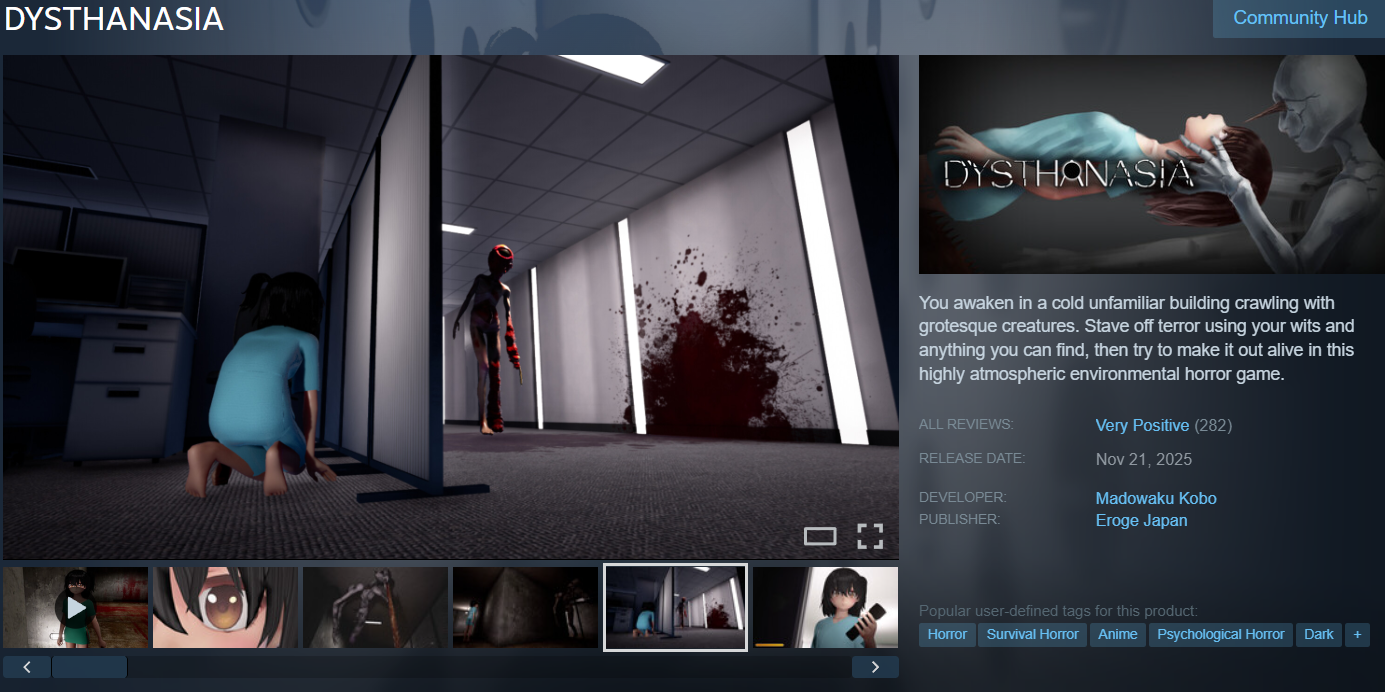Click the game description paragraph
Viewport: 1385px width, 692px height.
(1138, 339)
